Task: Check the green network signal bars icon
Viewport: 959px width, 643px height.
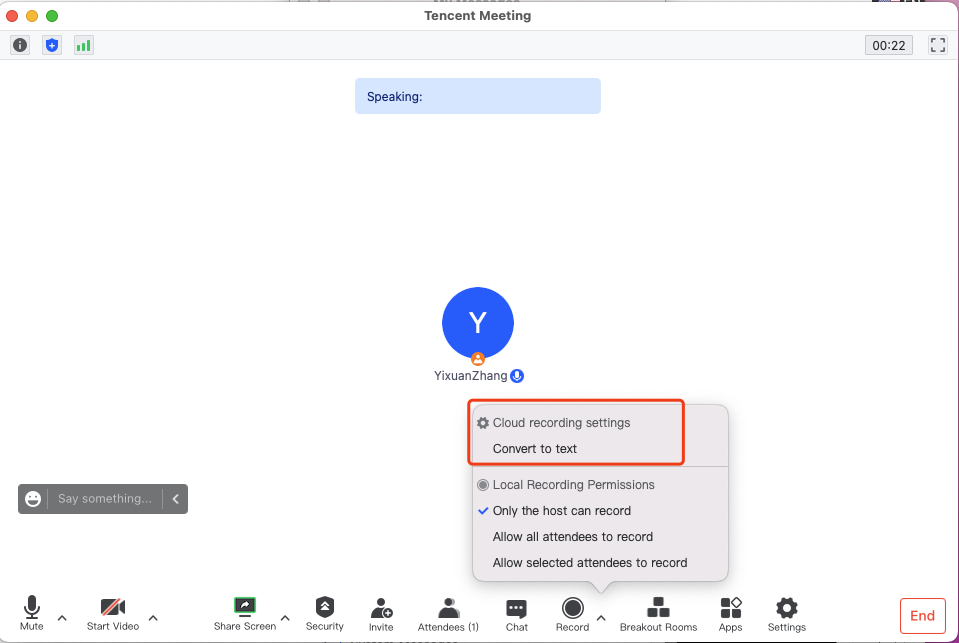Action: click(x=84, y=45)
